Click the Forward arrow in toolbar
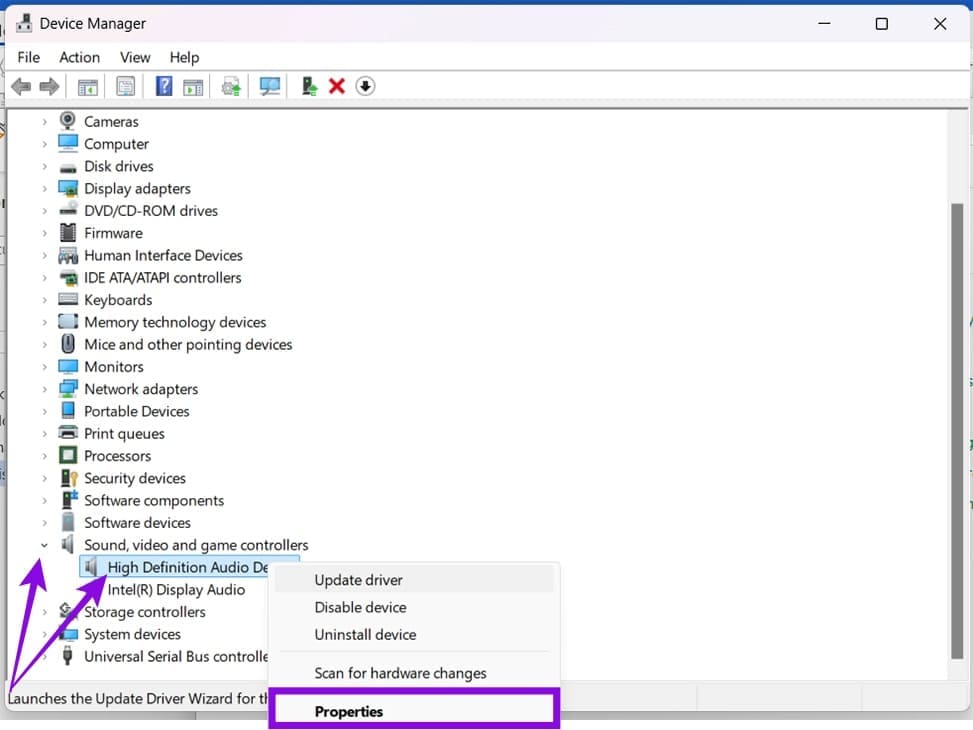The height and width of the screenshot is (730, 973). point(49,86)
